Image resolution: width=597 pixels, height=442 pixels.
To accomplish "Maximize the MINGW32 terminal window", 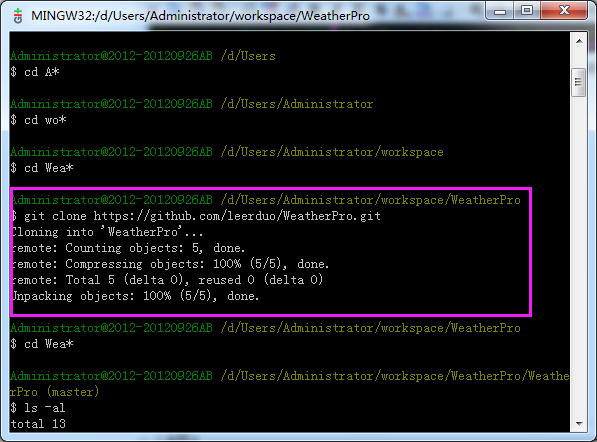I will (527, 11).
